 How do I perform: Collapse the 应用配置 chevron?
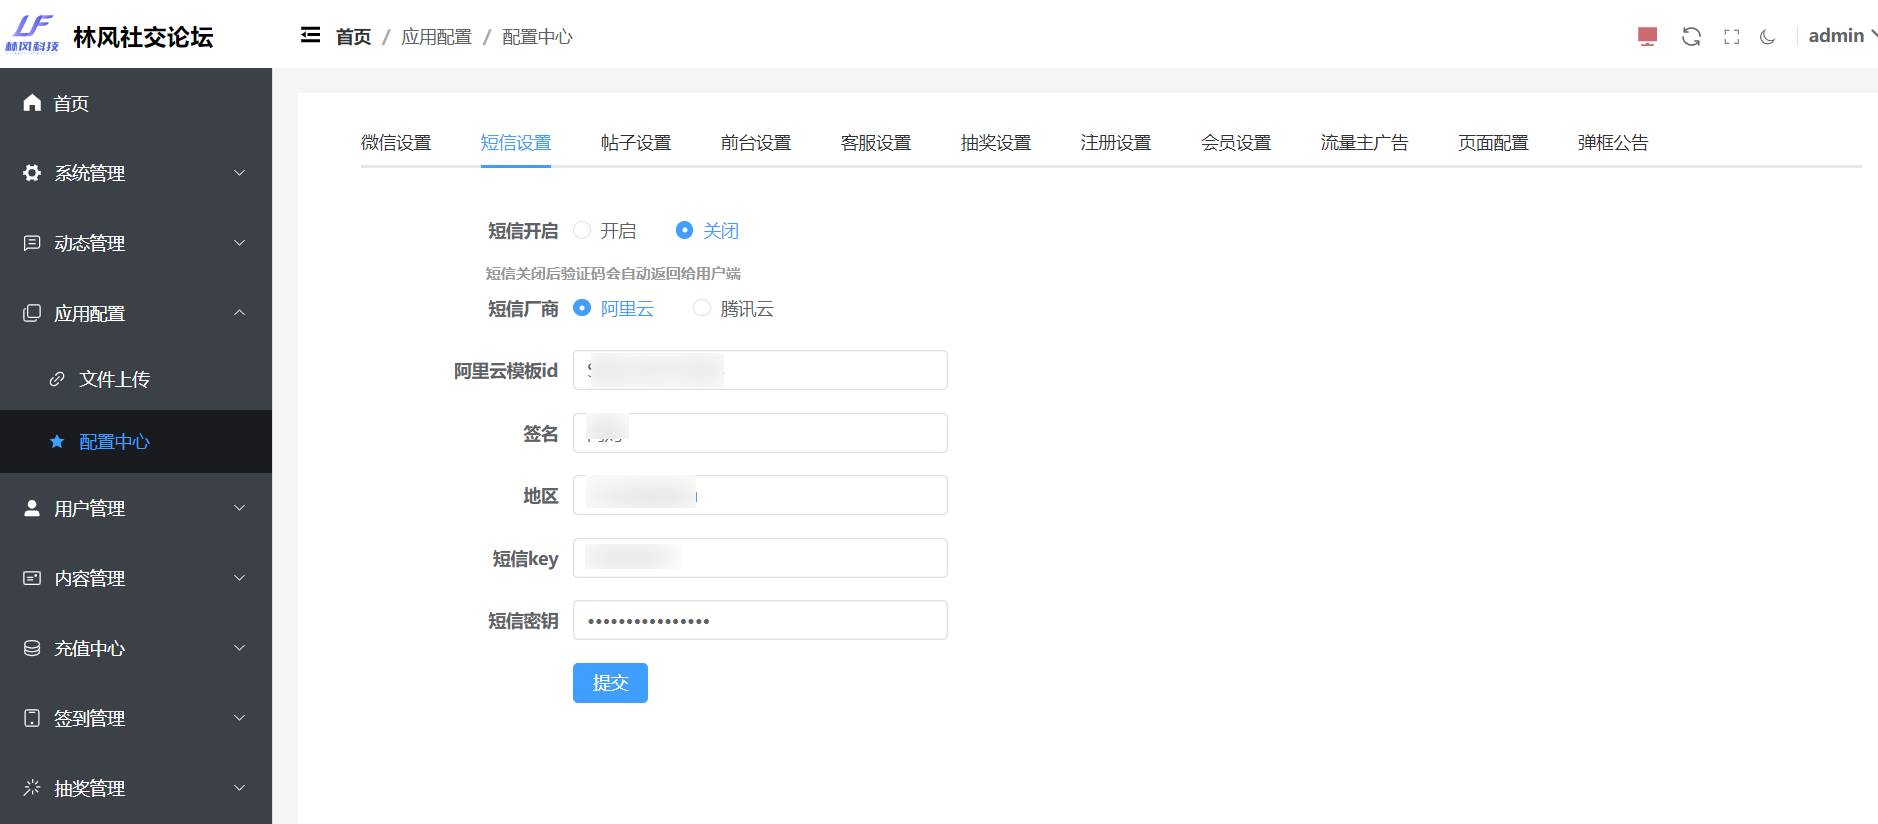click(x=240, y=313)
